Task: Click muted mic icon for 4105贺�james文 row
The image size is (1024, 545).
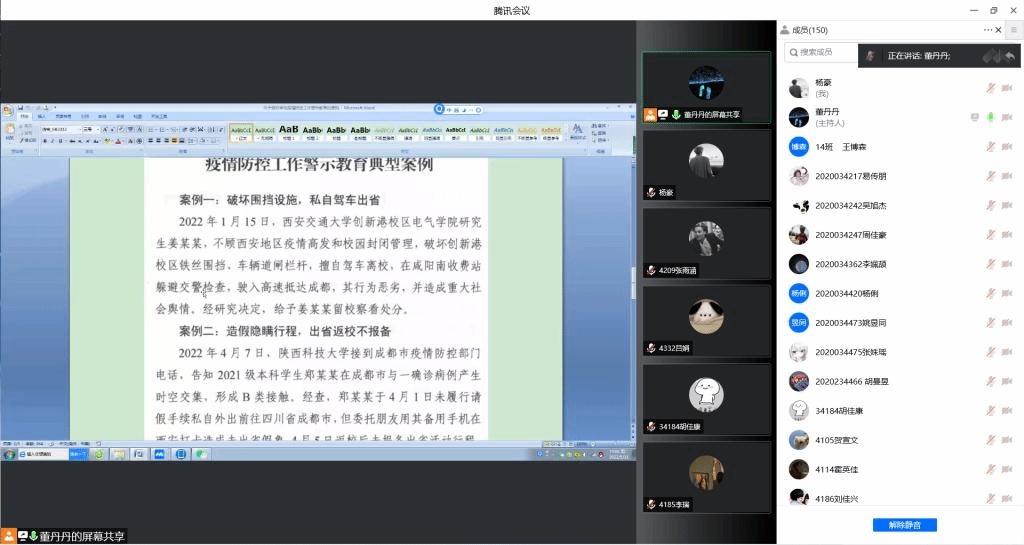Action: coord(990,440)
